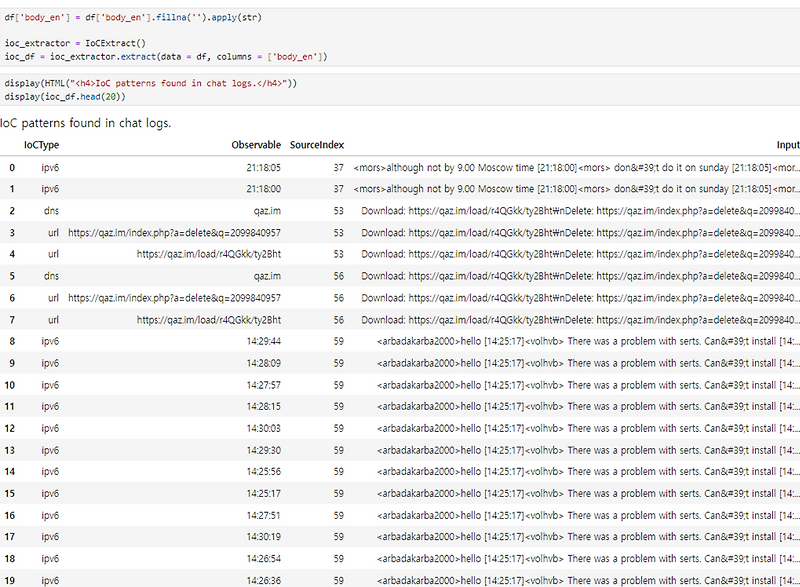
Task: Click the code cell containing IoCExtract()
Action: click(400, 37)
